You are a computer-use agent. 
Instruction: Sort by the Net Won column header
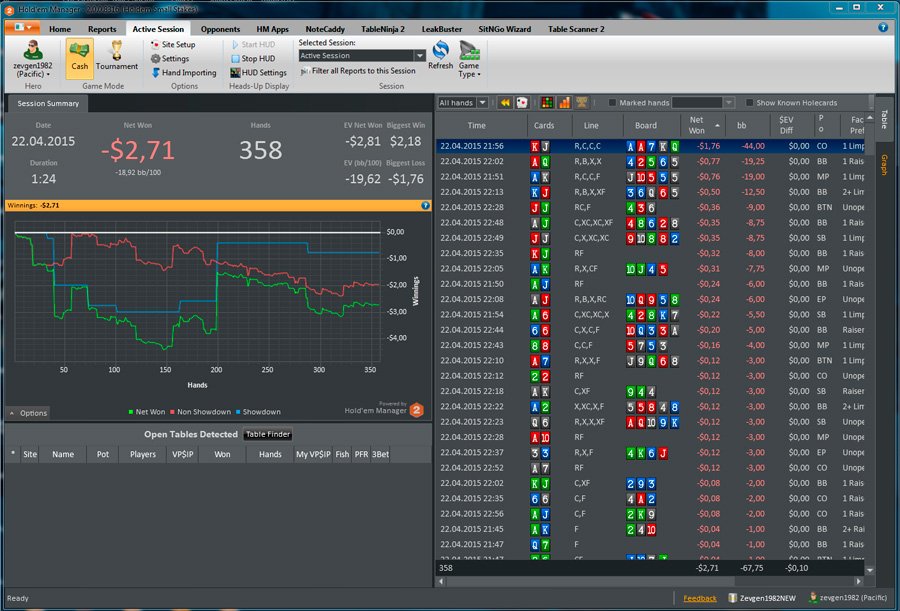[696, 125]
